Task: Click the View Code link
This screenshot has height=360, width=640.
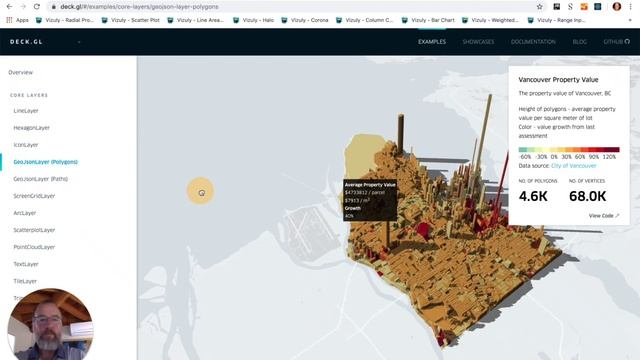Action: 604,216
